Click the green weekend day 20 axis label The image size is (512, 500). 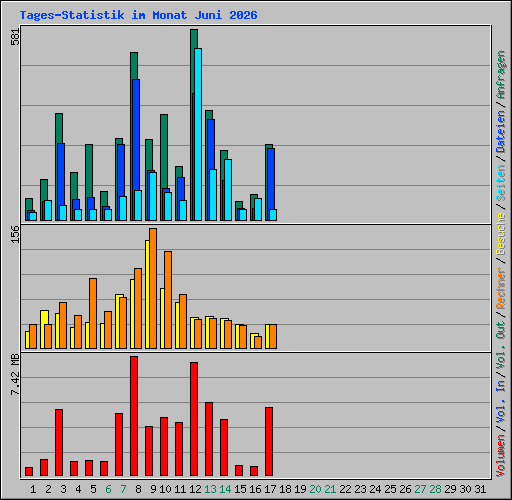[315, 489]
